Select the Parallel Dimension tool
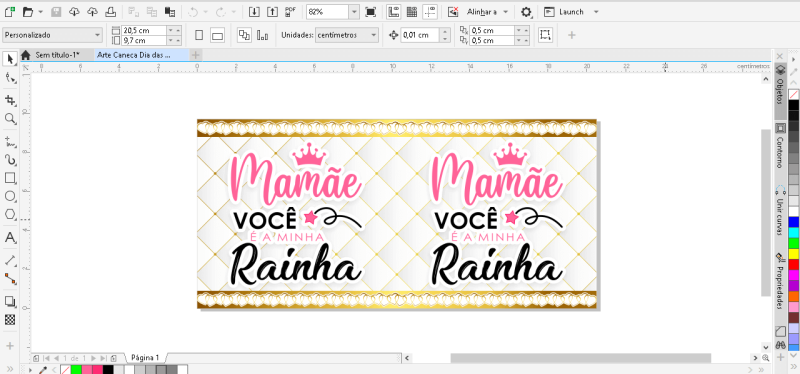The width and height of the screenshot is (800, 374). coord(10,261)
